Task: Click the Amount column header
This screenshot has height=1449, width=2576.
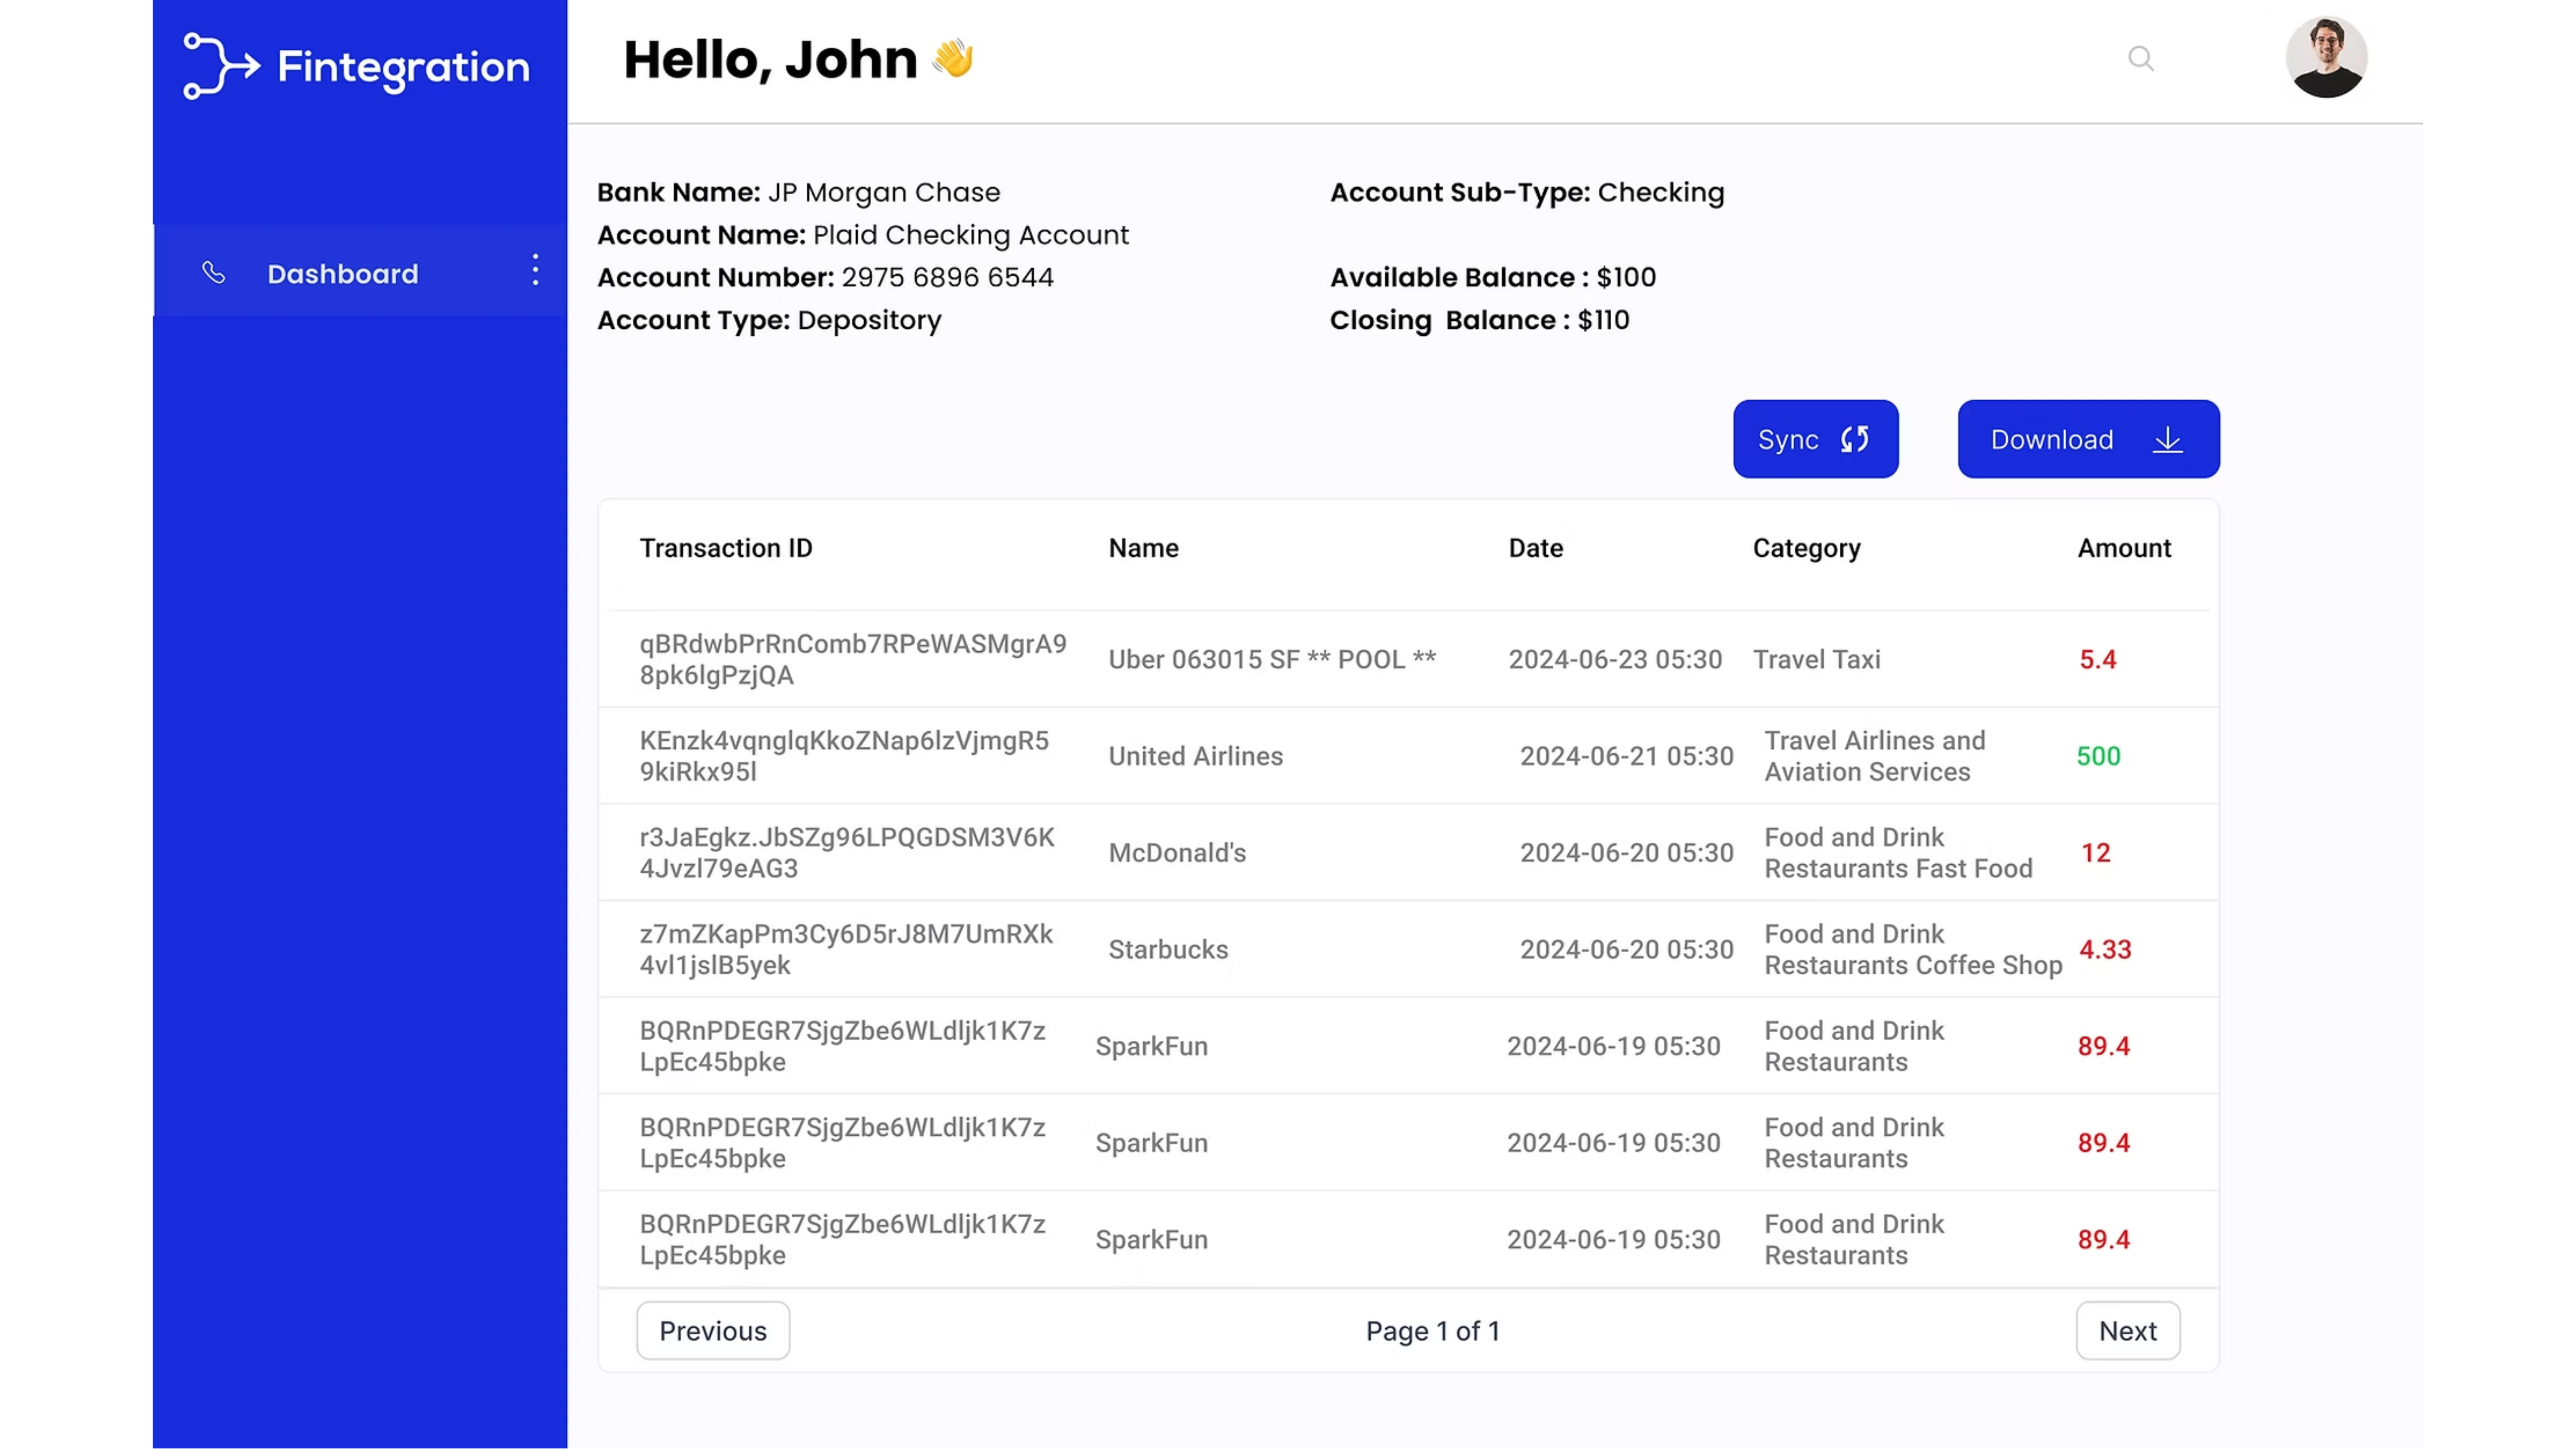Action: pos(2123,548)
